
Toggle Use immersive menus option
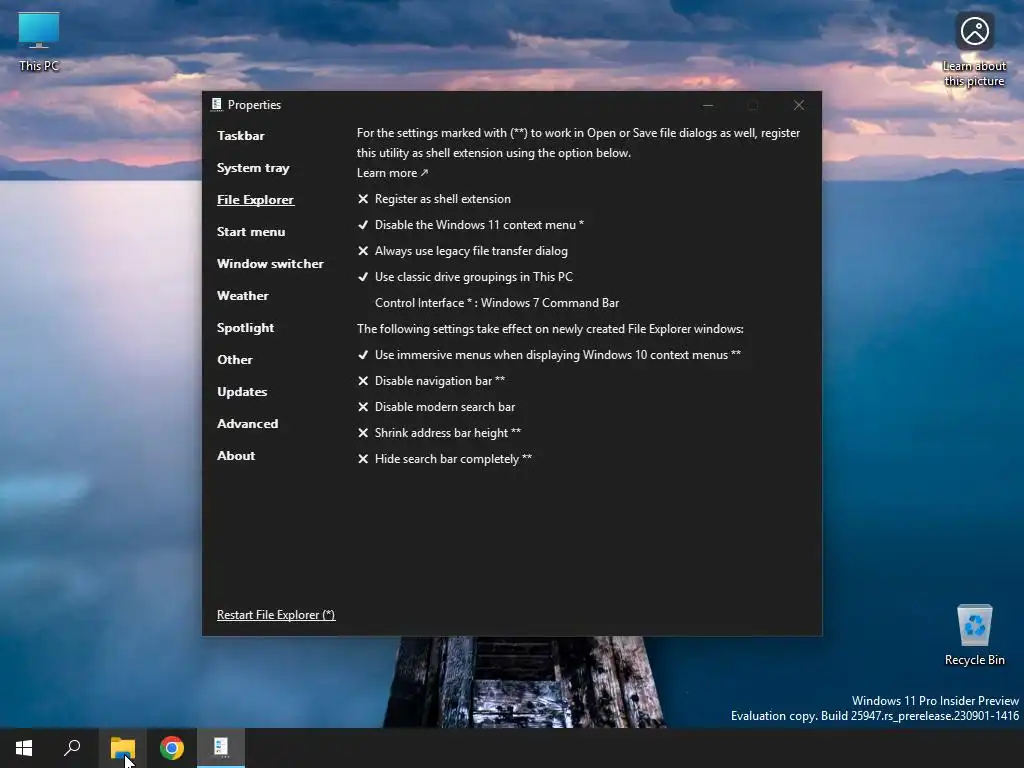[x=549, y=355]
